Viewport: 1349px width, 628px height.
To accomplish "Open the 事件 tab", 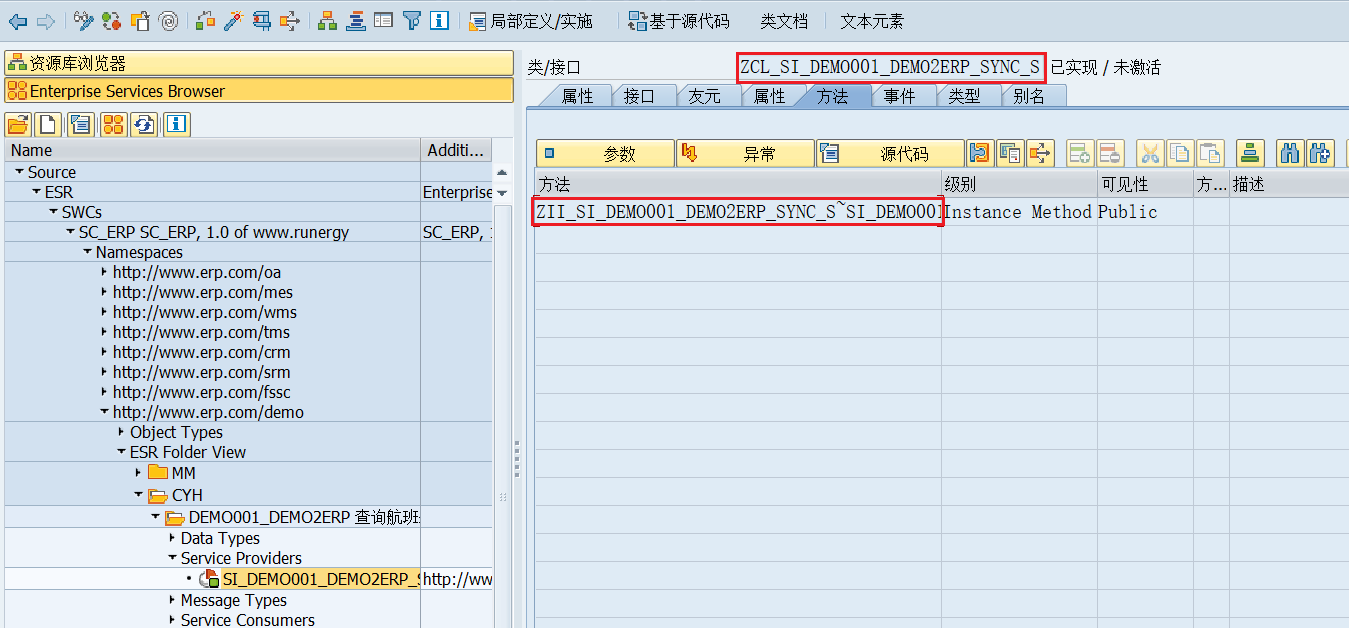I will tap(900, 96).
